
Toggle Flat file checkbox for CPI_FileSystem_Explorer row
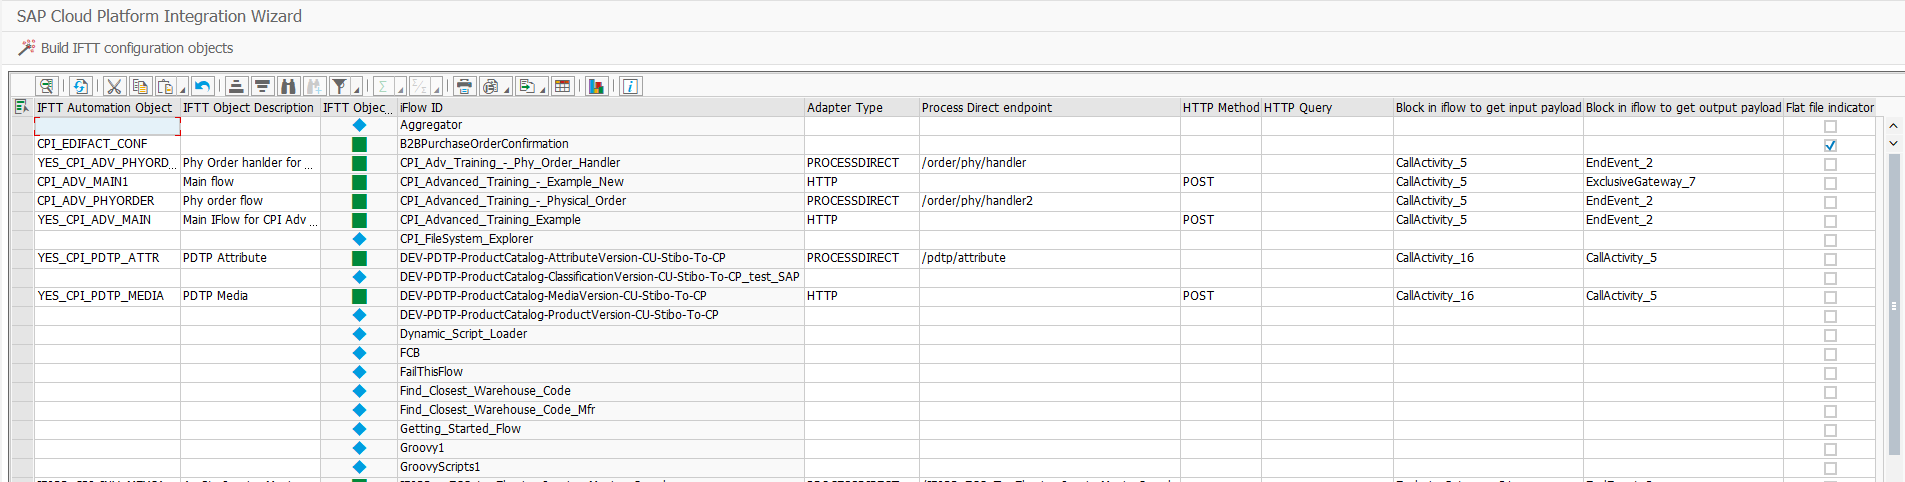[1830, 240]
